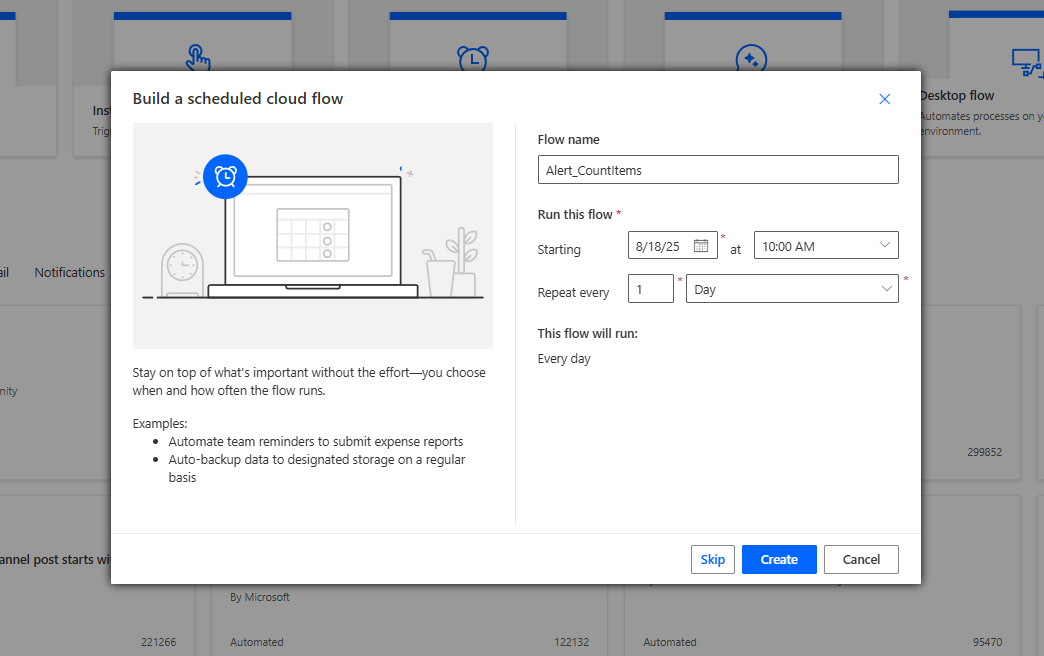Close the scheduled cloud flow dialog
Viewport: 1044px width, 656px height.
(x=884, y=99)
